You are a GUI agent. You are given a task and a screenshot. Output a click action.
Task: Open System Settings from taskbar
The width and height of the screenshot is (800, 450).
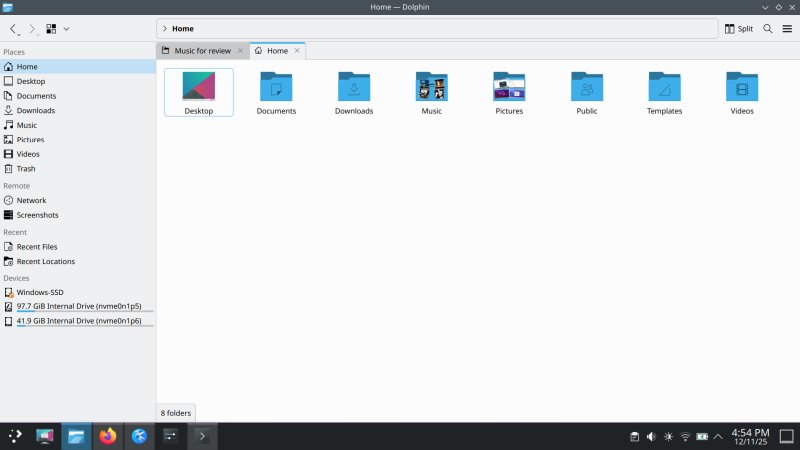(x=170, y=436)
